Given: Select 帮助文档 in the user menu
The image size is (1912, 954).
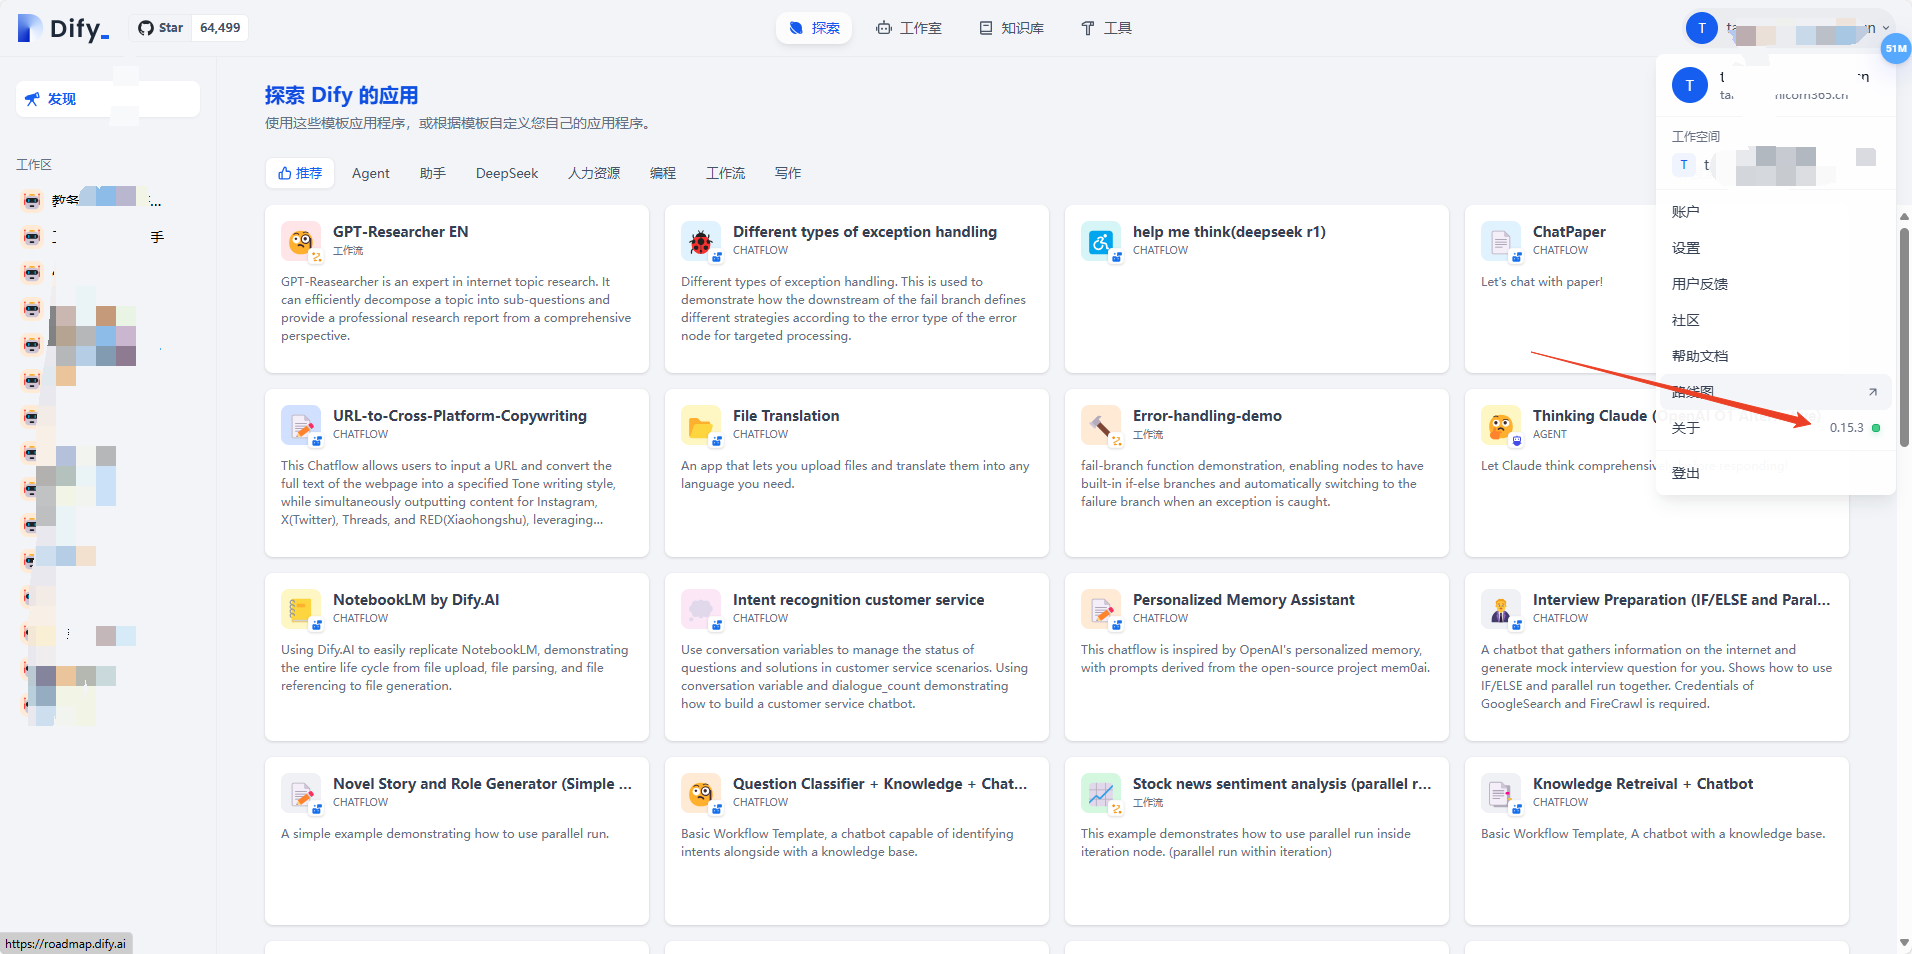Looking at the screenshot, I should [1776, 356].
